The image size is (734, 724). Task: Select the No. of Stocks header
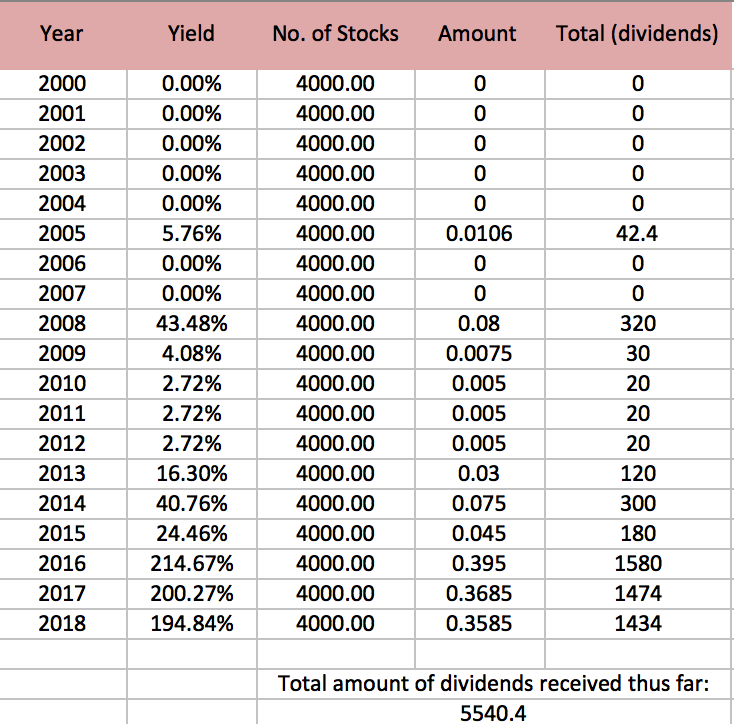[336, 34]
